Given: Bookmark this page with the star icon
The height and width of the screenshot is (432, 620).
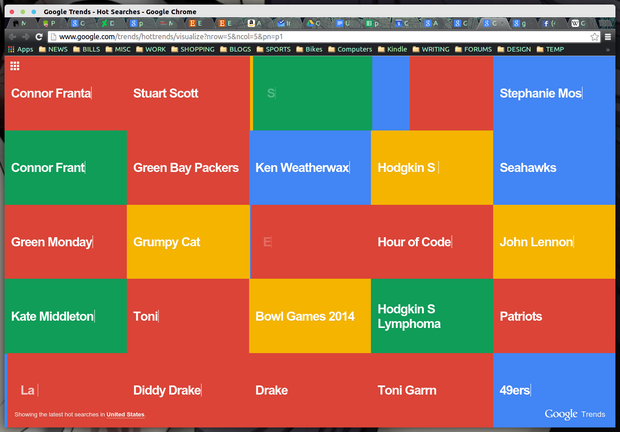Looking at the screenshot, I should [x=594, y=37].
